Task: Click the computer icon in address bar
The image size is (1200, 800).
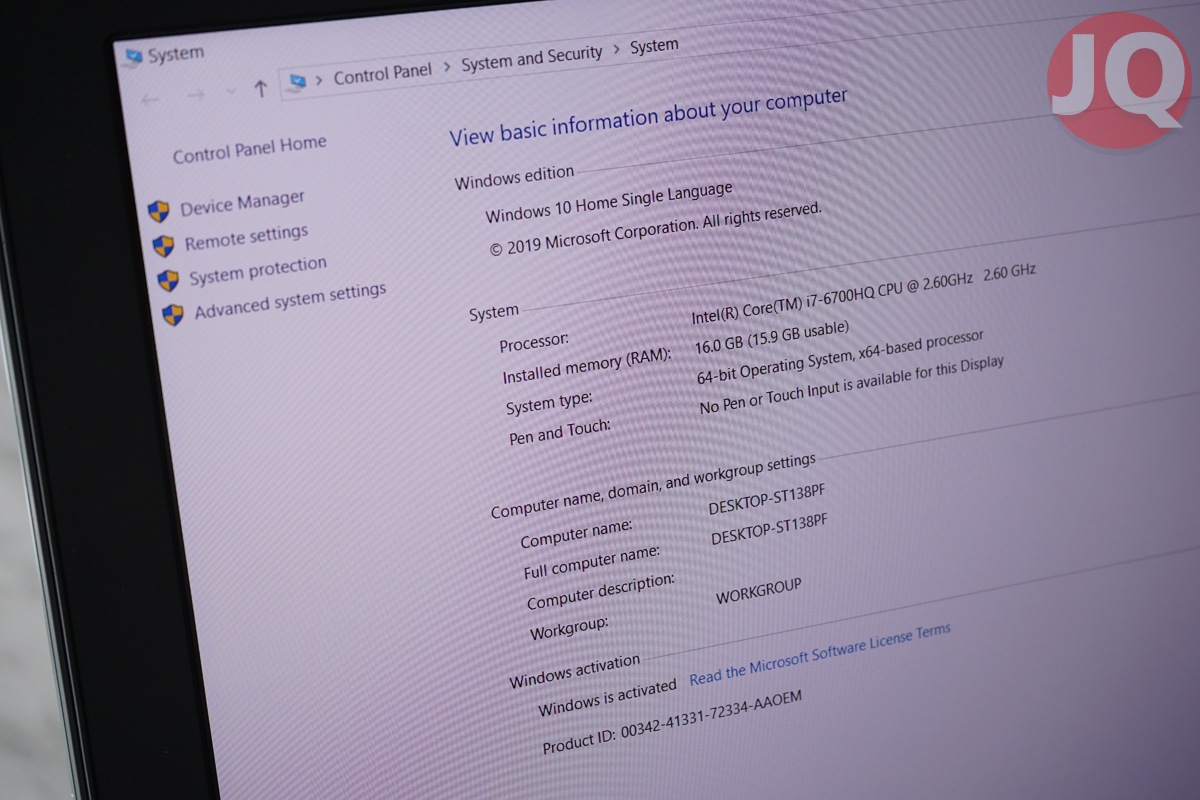Action: (x=296, y=83)
